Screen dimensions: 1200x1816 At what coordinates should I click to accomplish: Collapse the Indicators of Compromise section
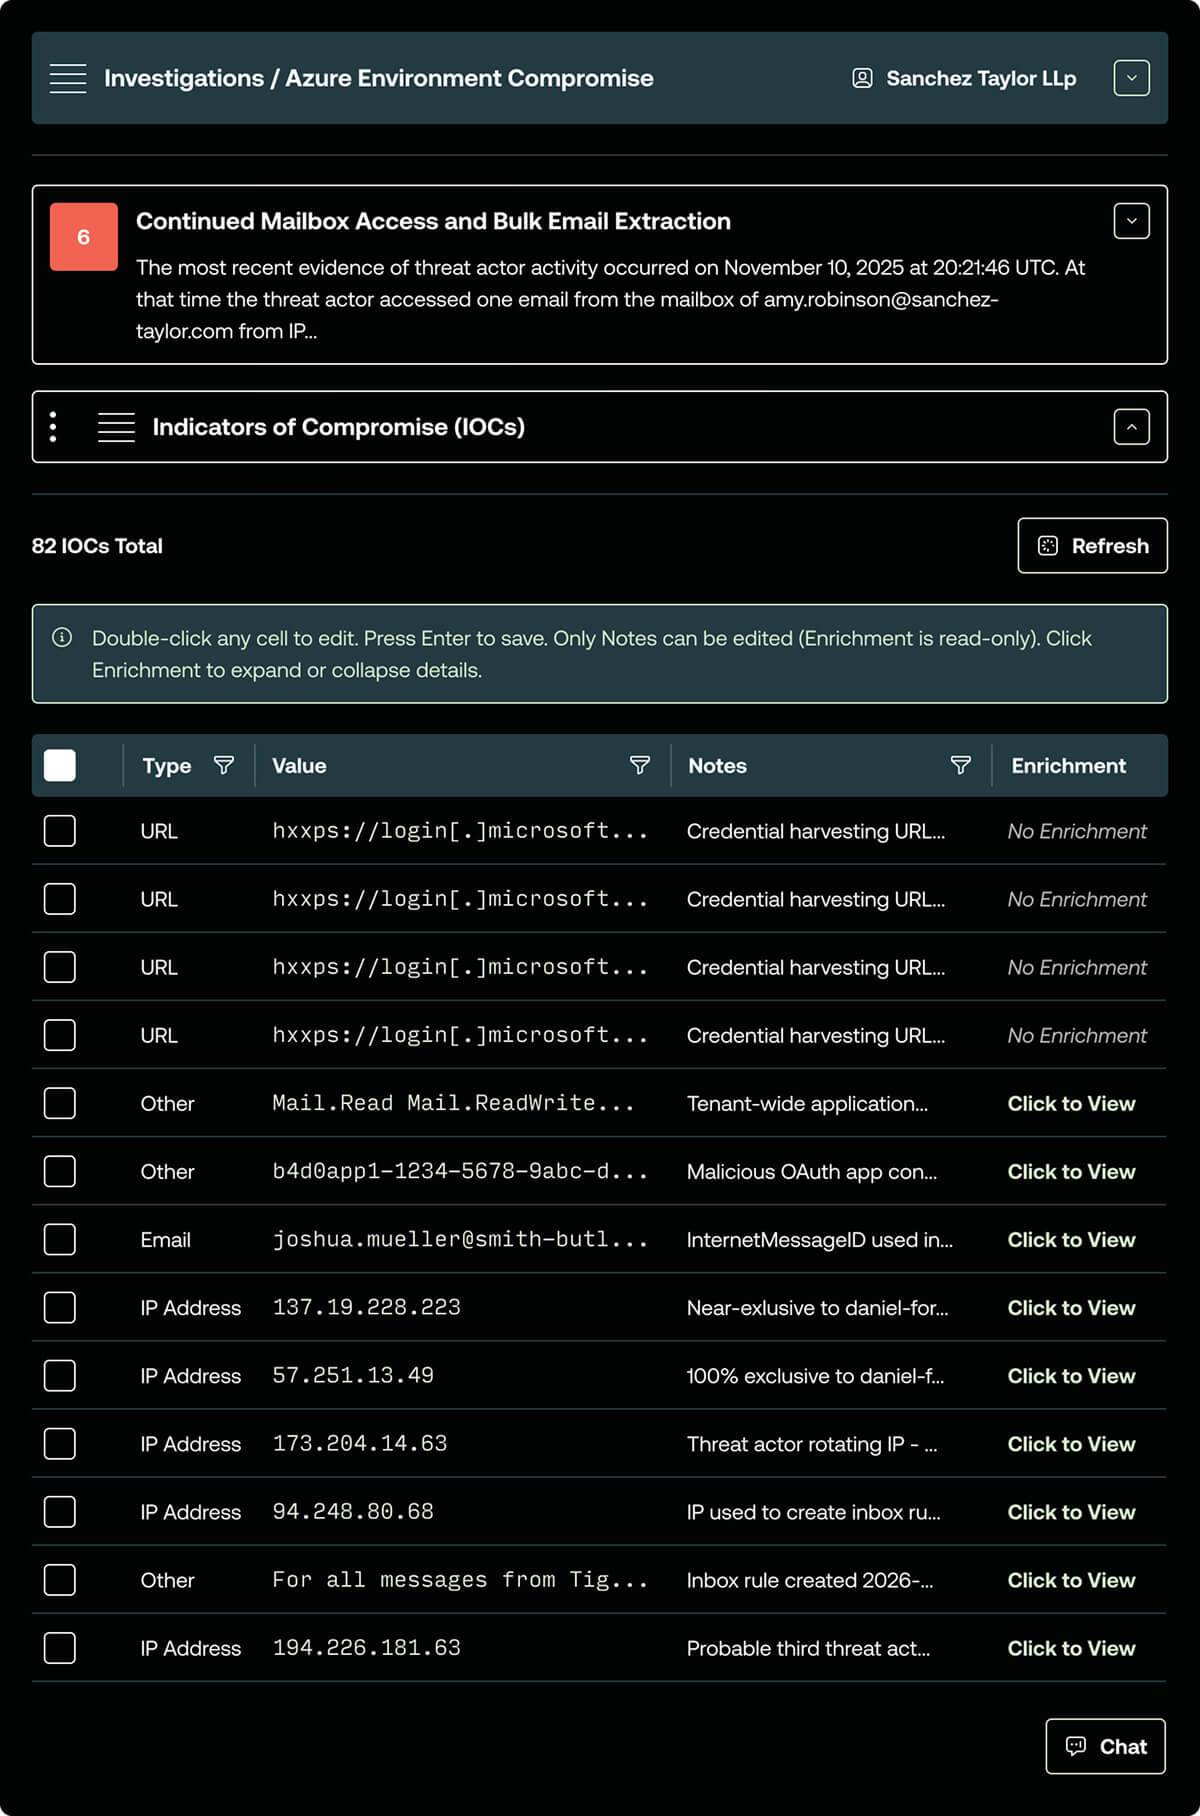[1131, 427]
